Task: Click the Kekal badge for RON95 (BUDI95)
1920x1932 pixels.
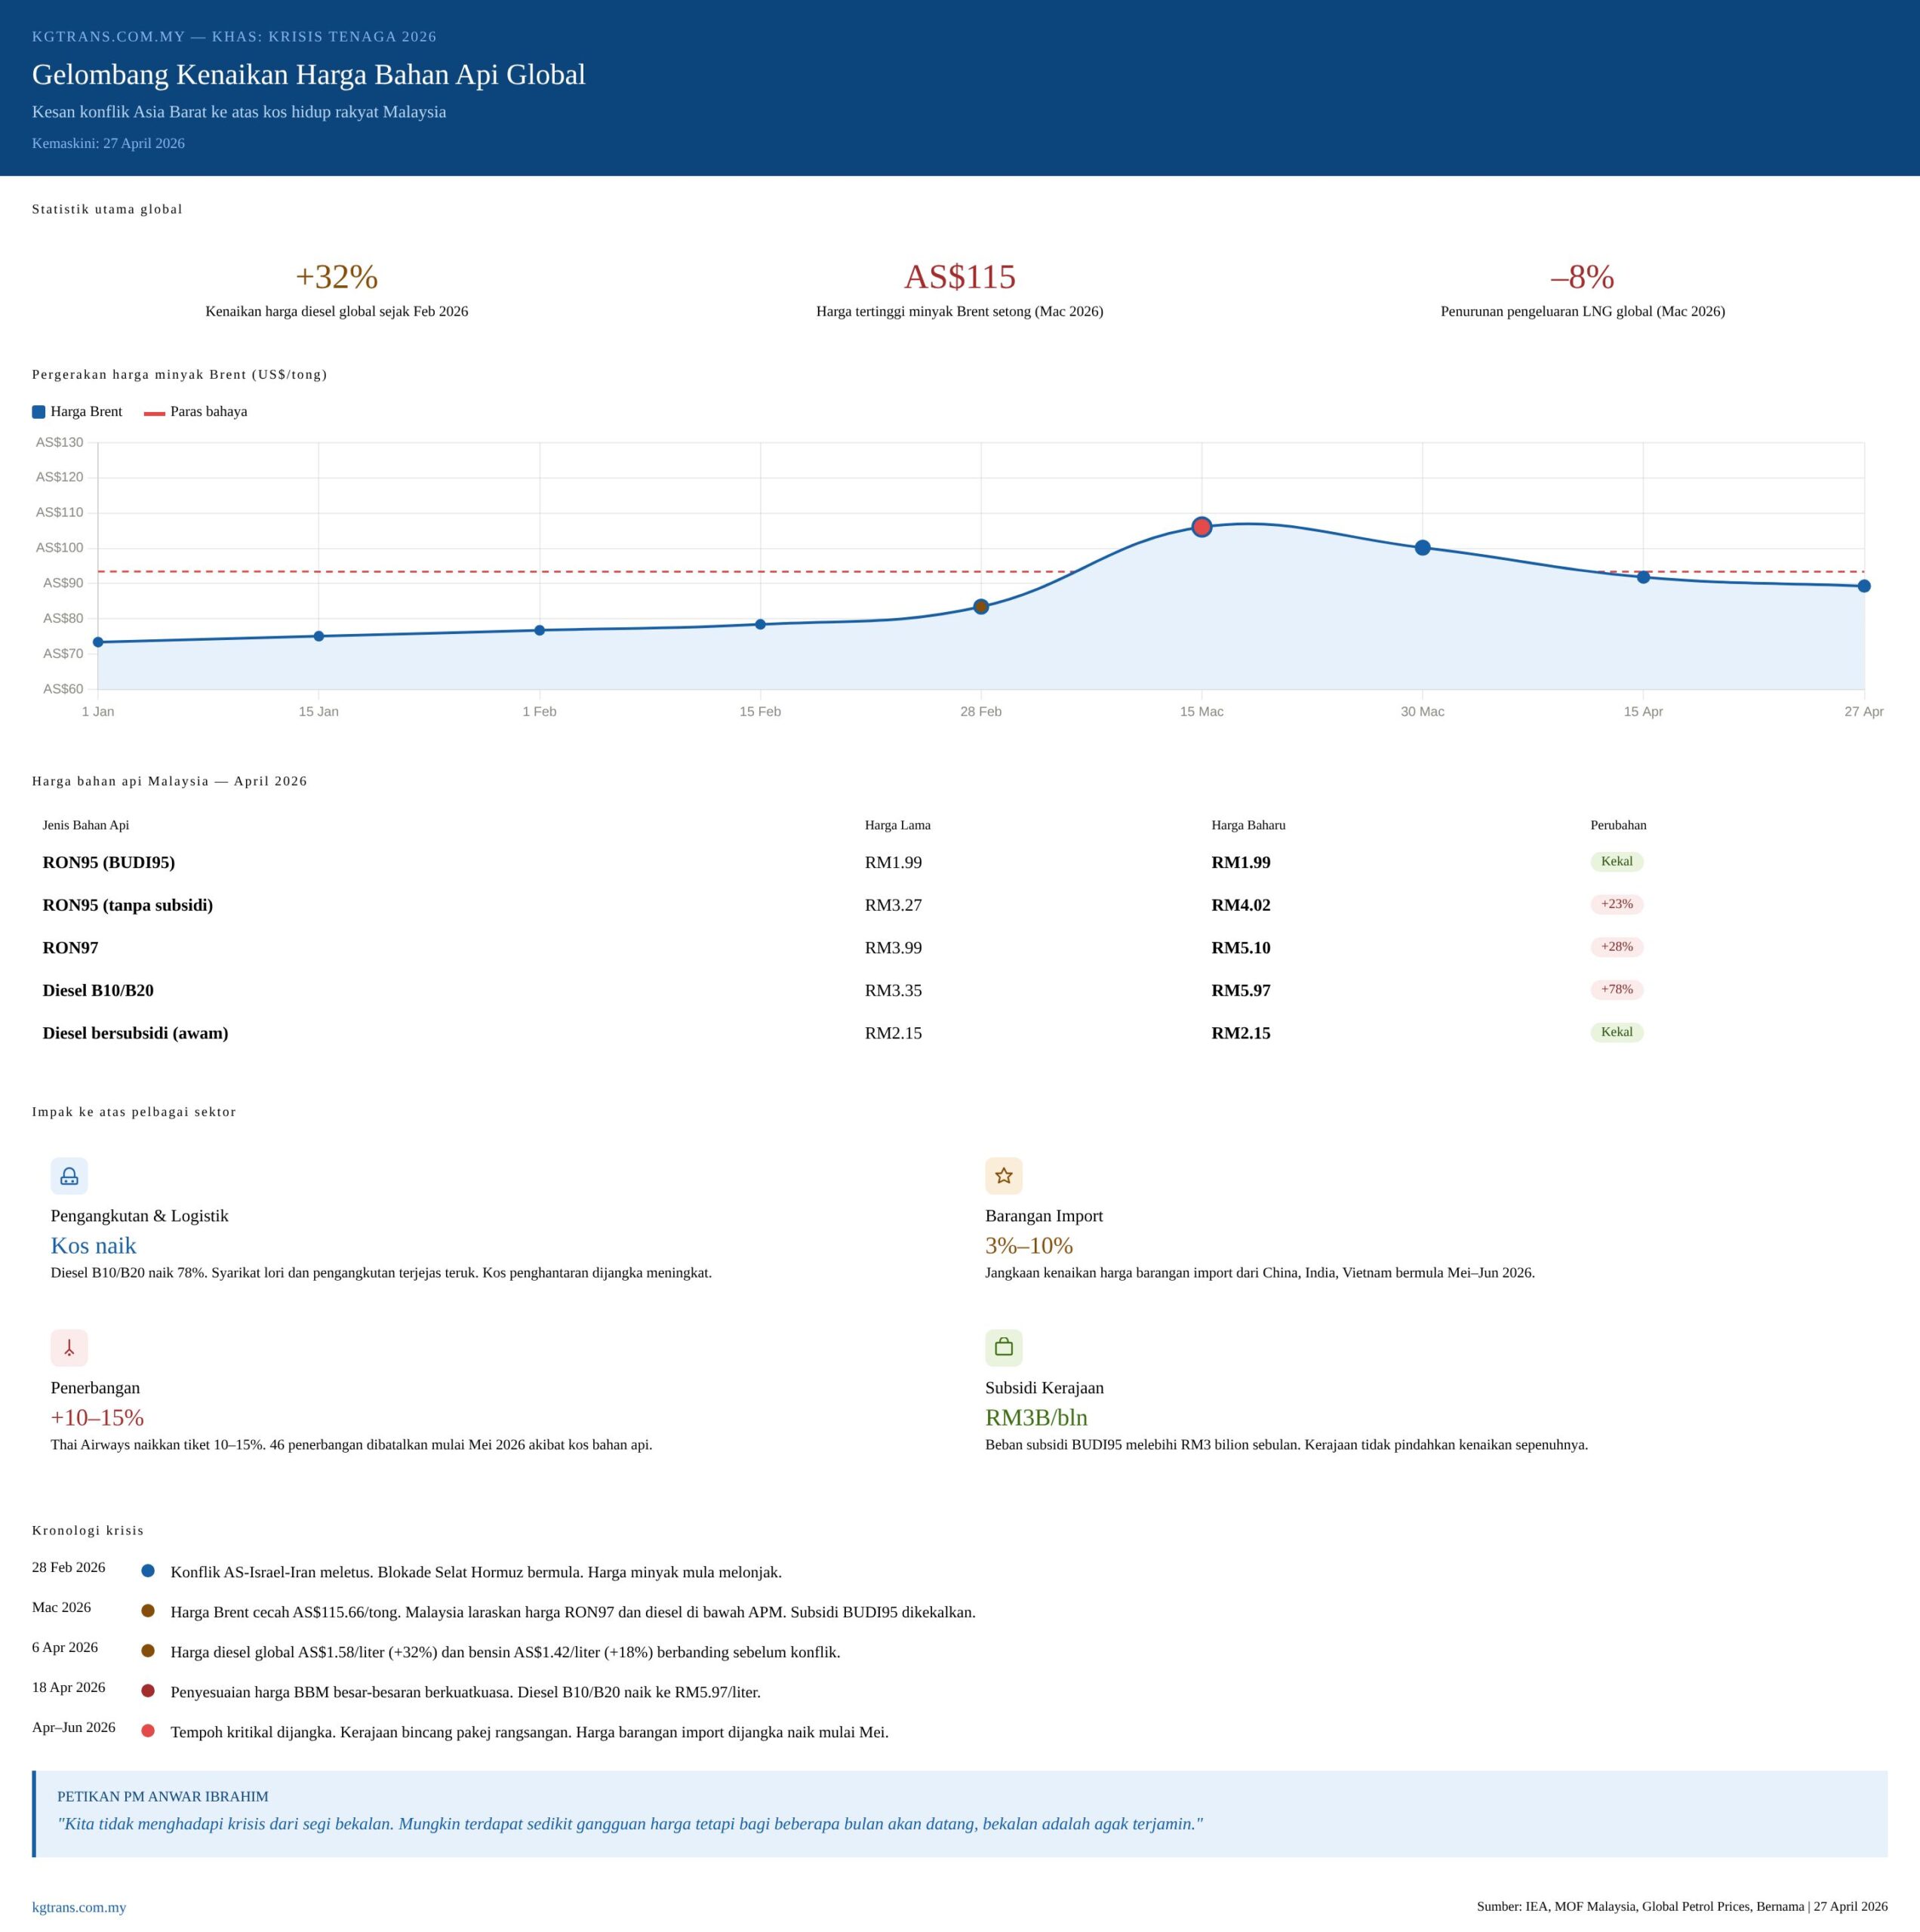Action: coord(1616,861)
